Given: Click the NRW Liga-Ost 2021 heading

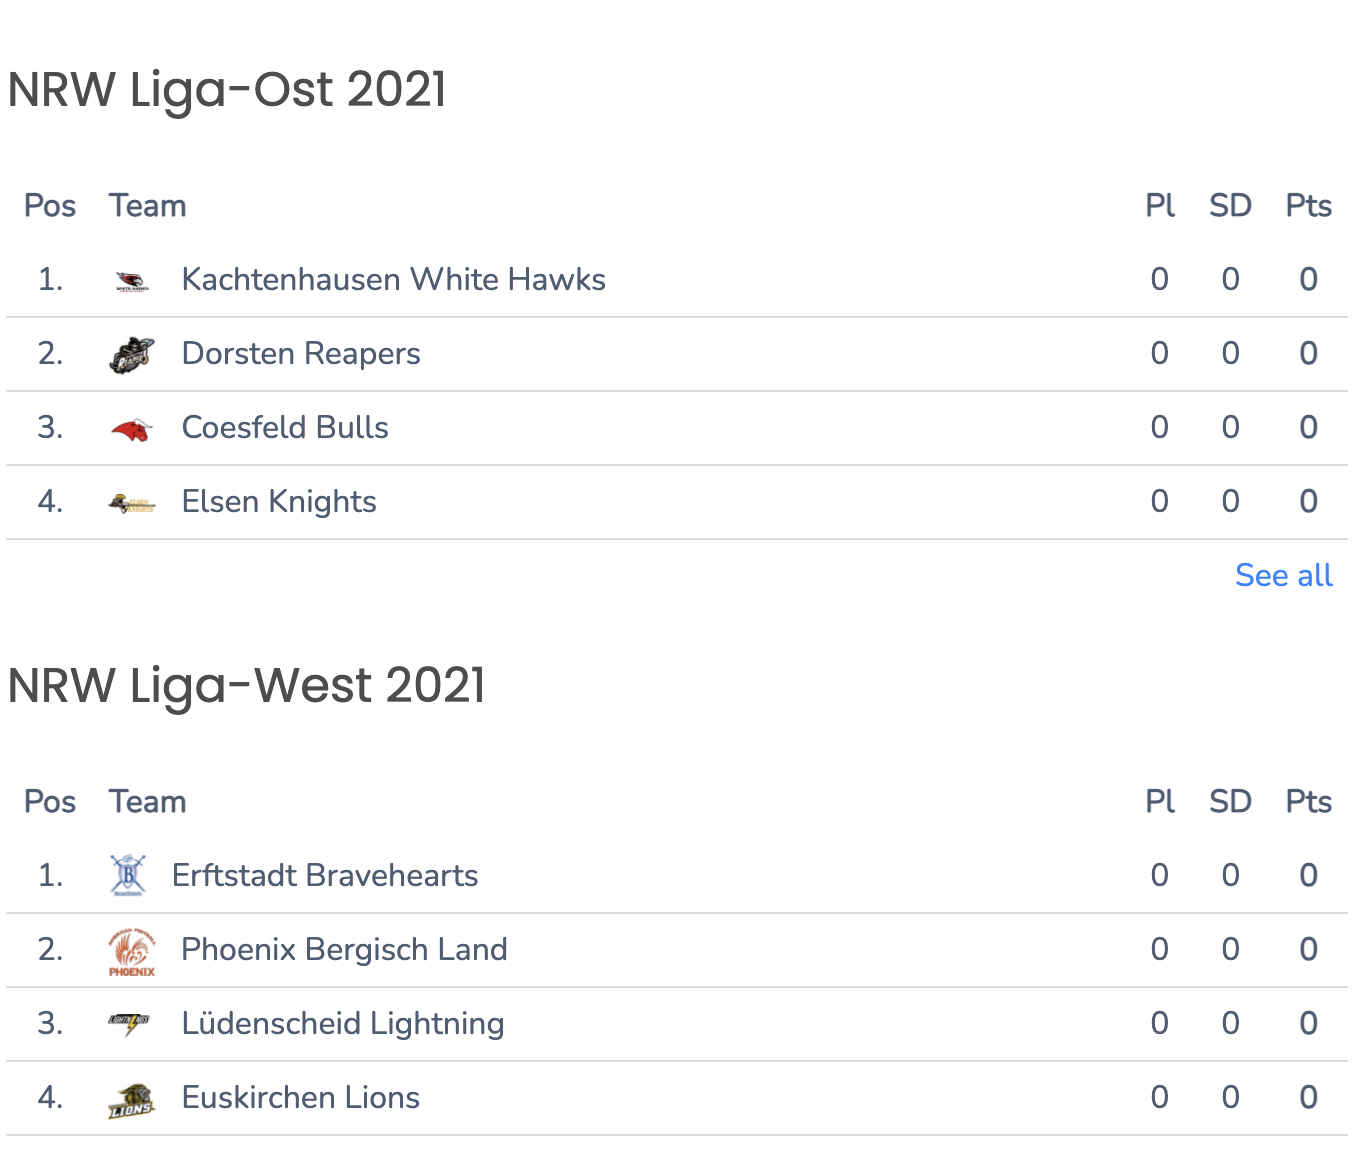Looking at the screenshot, I should click(x=227, y=89).
